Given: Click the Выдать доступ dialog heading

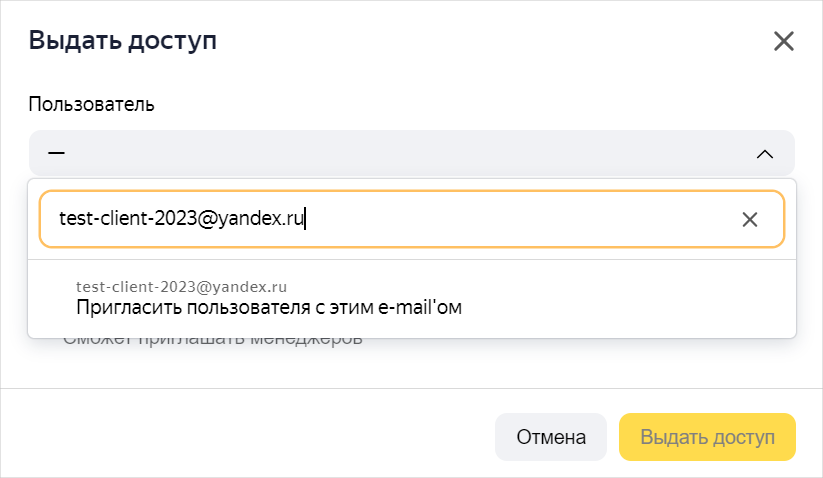Looking at the screenshot, I should click(122, 40).
